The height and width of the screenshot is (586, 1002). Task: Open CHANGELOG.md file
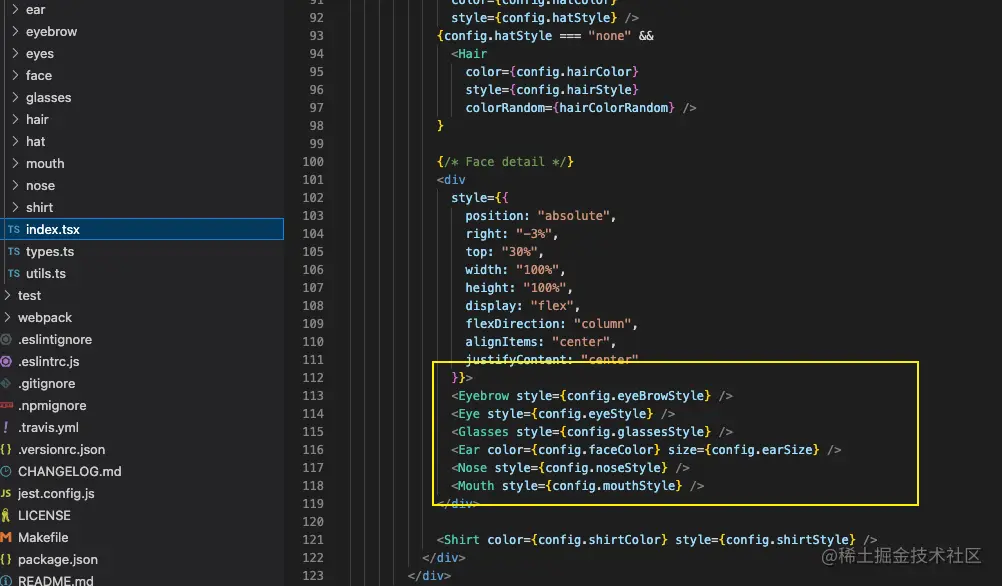pos(70,472)
